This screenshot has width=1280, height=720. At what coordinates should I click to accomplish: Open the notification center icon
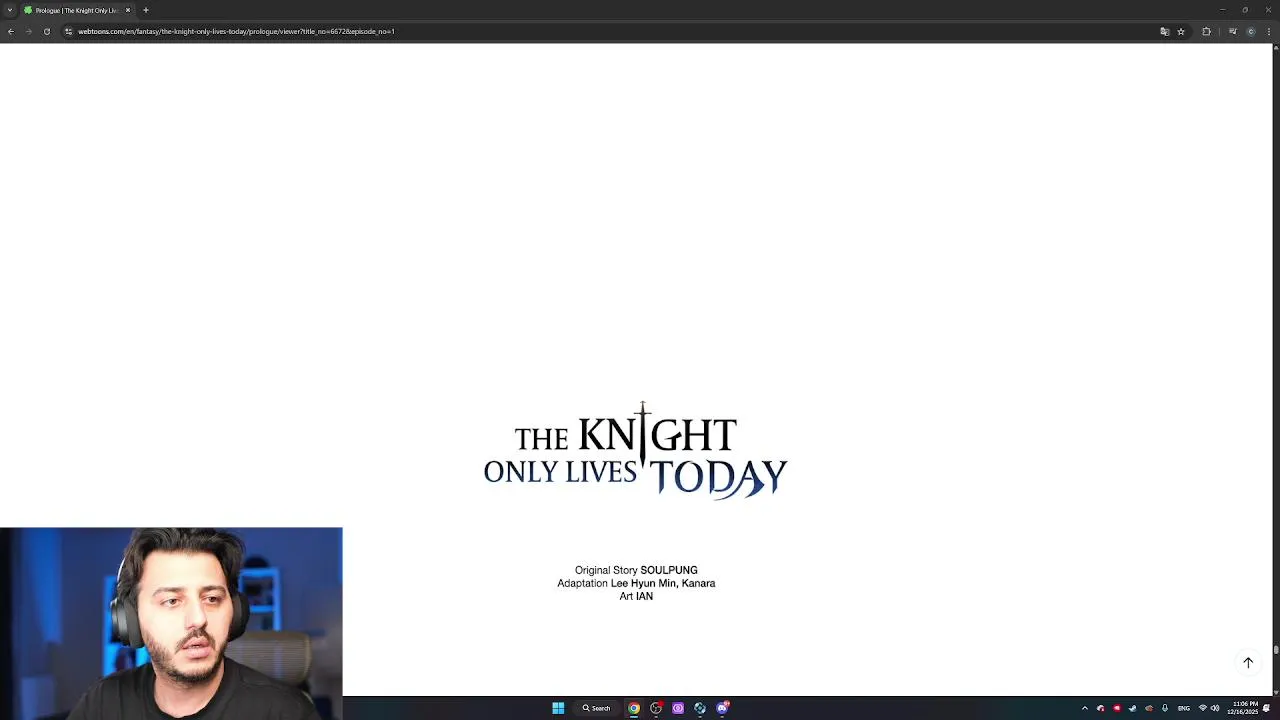(1267, 708)
